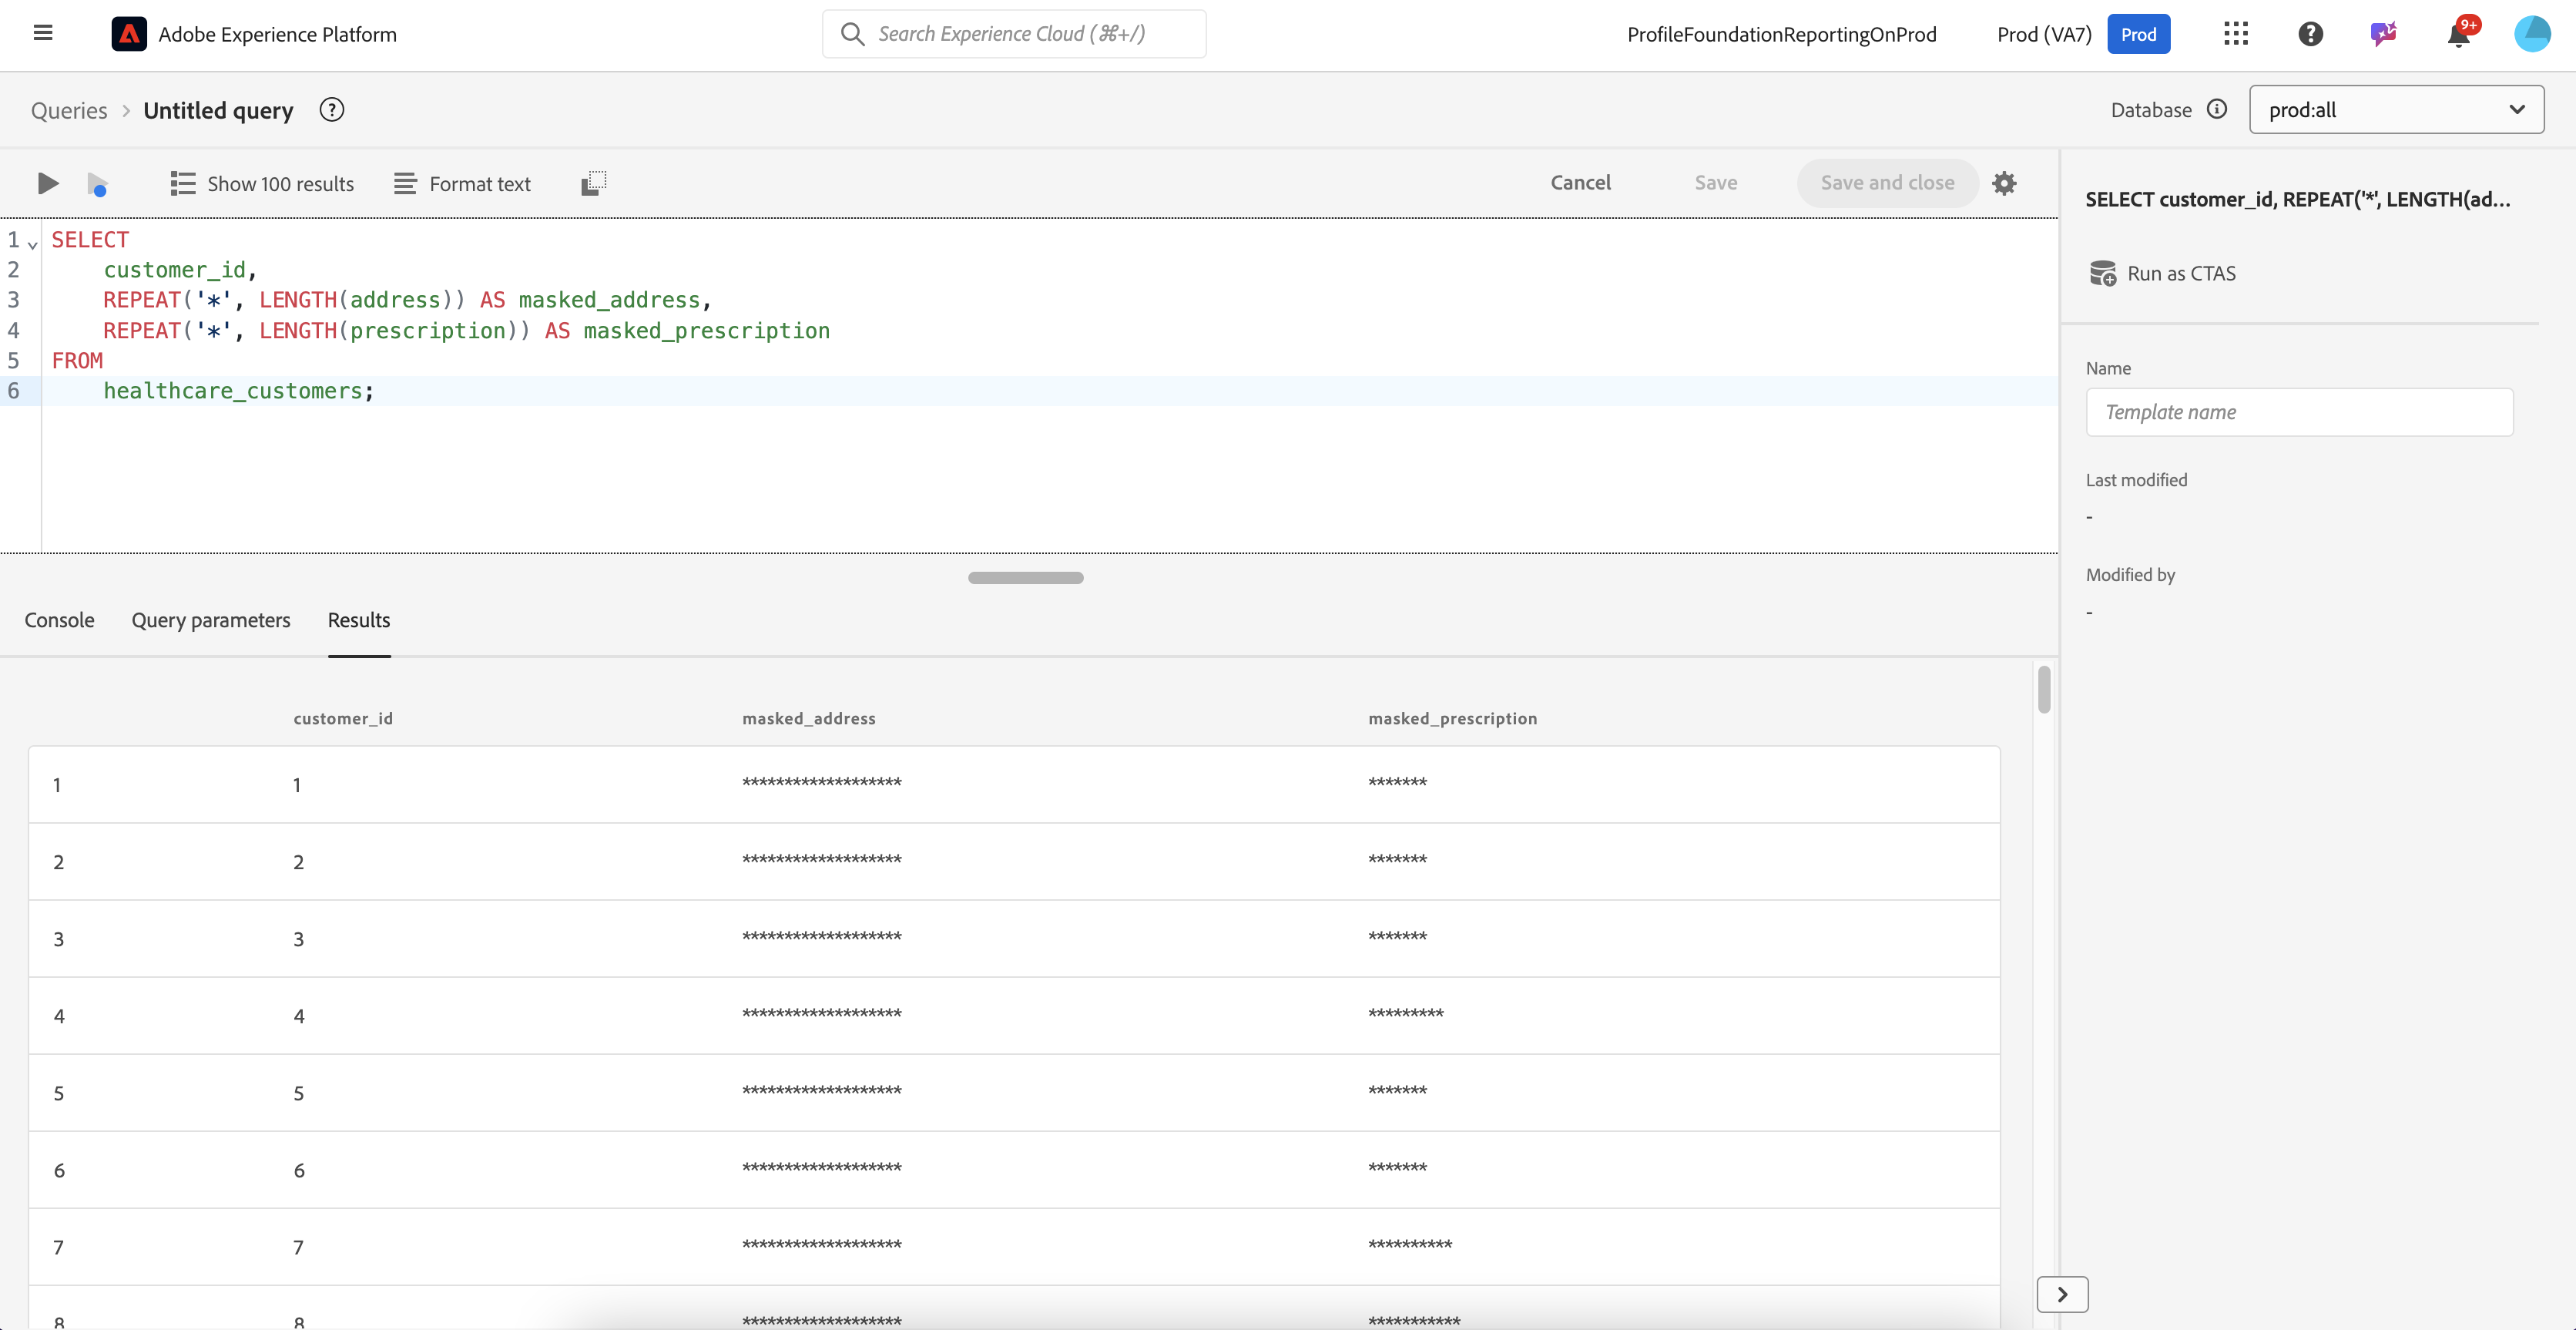Open the help question mark icon
Image resolution: width=2576 pixels, height=1330 pixels.
[2310, 34]
